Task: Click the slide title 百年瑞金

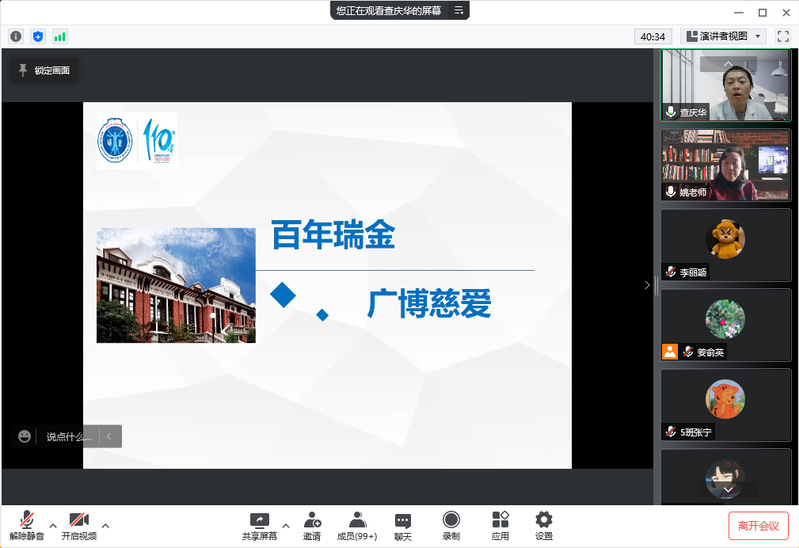Action: (333, 234)
